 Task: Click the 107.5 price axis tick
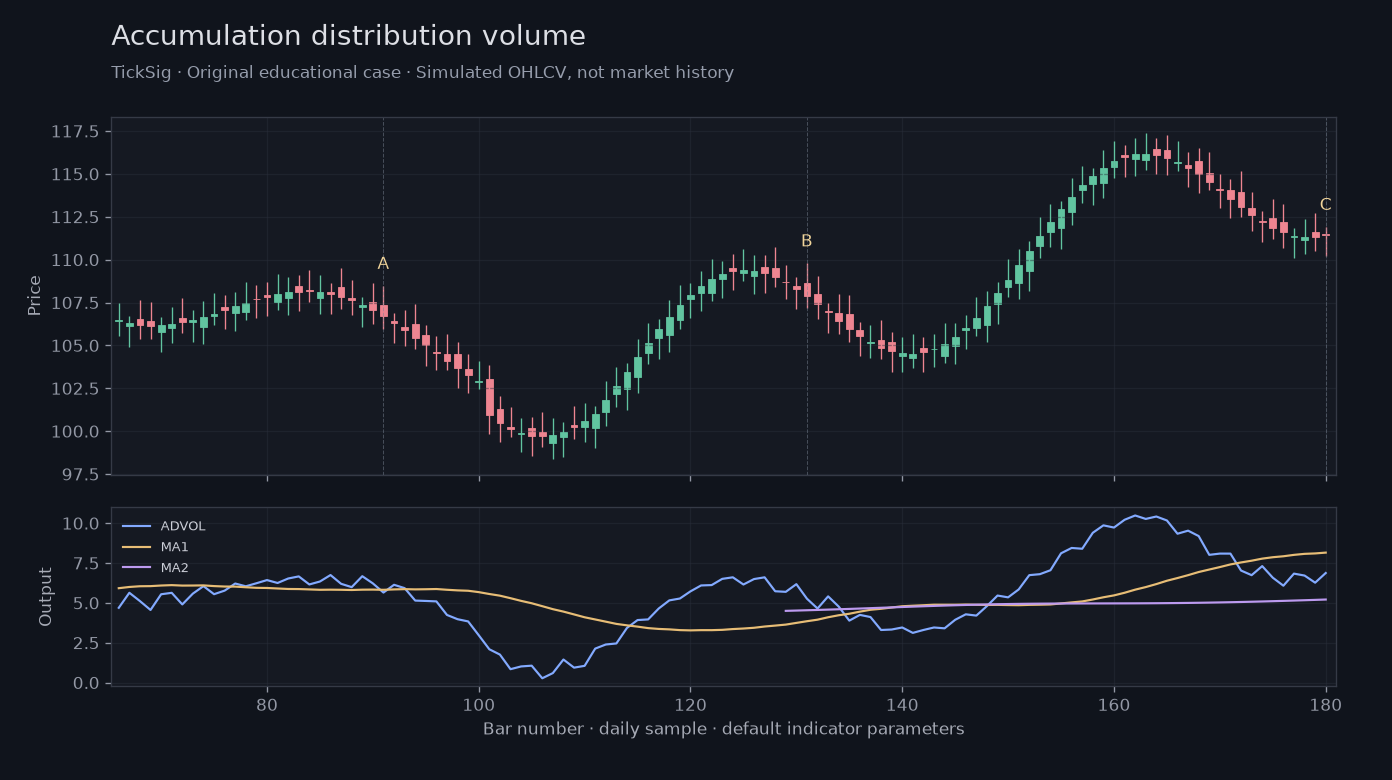(76, 303)
